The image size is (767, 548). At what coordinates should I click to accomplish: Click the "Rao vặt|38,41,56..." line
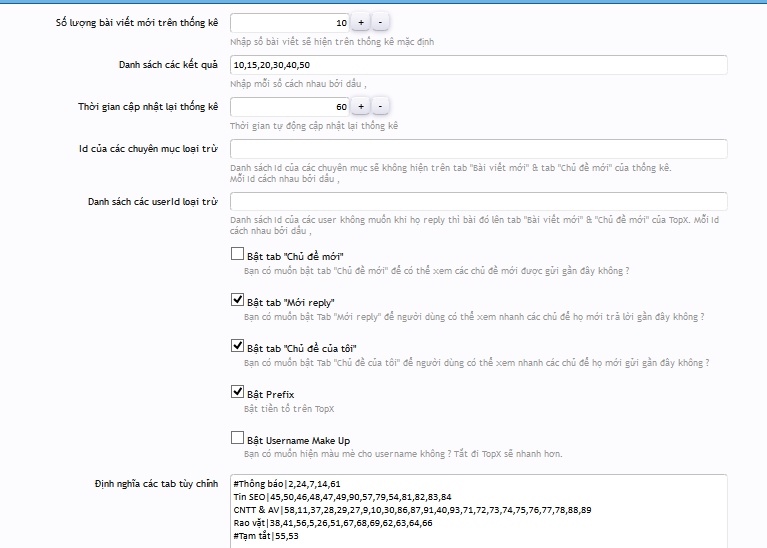tap(333, 523)
